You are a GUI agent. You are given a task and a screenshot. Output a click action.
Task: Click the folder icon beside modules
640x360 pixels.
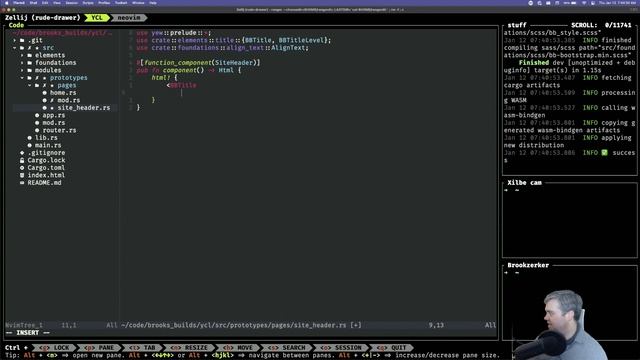(29, 70)
